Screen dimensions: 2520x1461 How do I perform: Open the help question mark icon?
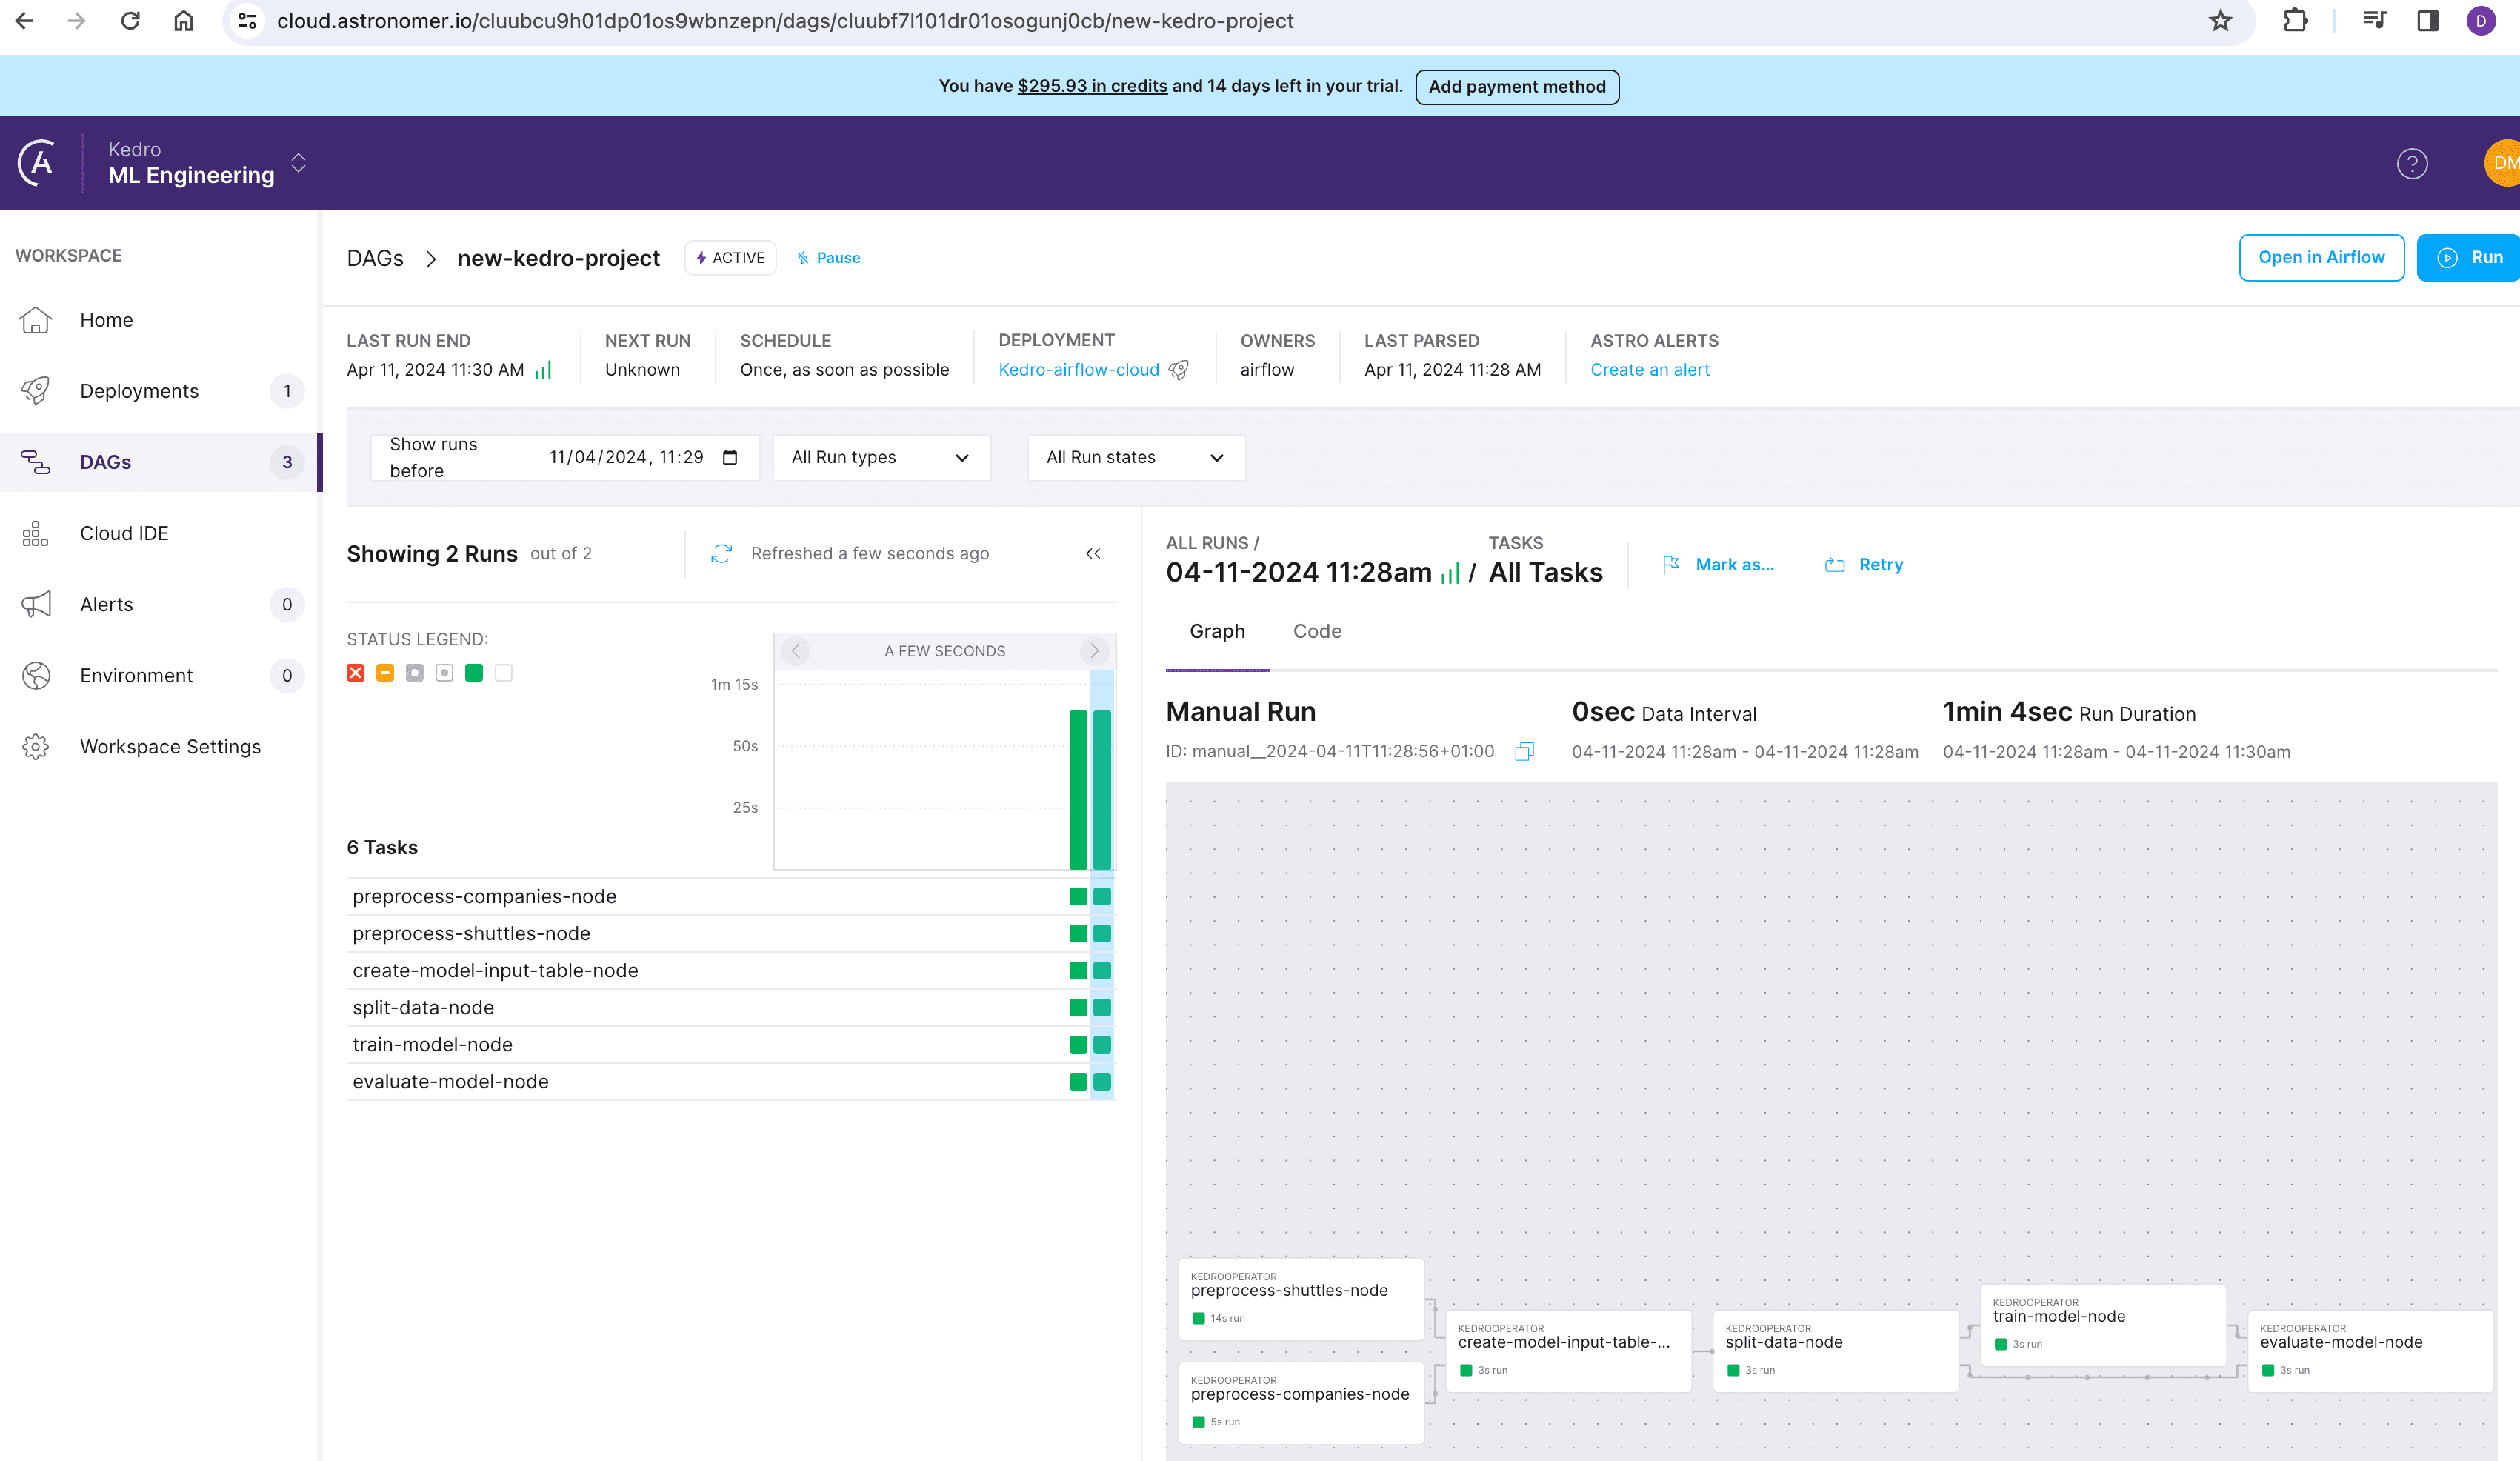[2411, 163]
